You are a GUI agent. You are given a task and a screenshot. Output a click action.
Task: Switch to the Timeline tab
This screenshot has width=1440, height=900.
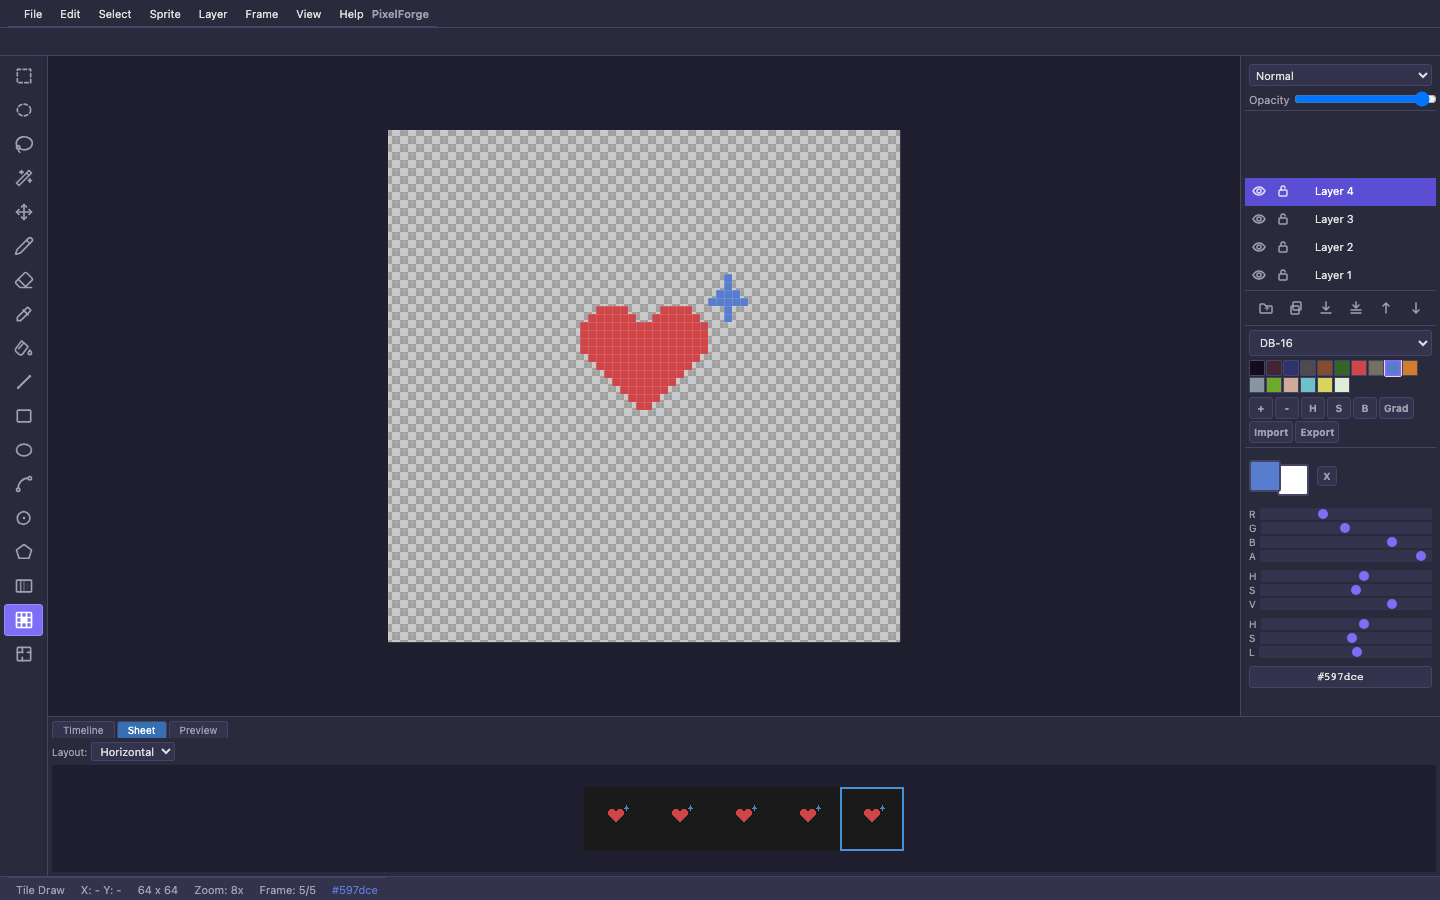coord(83,730)
